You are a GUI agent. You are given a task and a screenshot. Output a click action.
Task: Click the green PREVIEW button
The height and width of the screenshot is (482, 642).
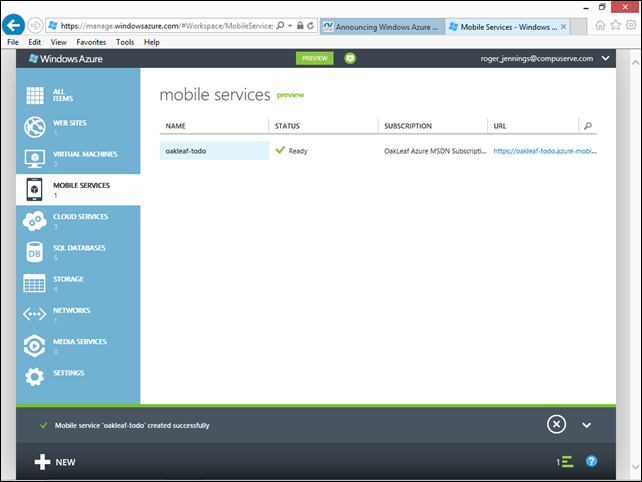point(314,59)
